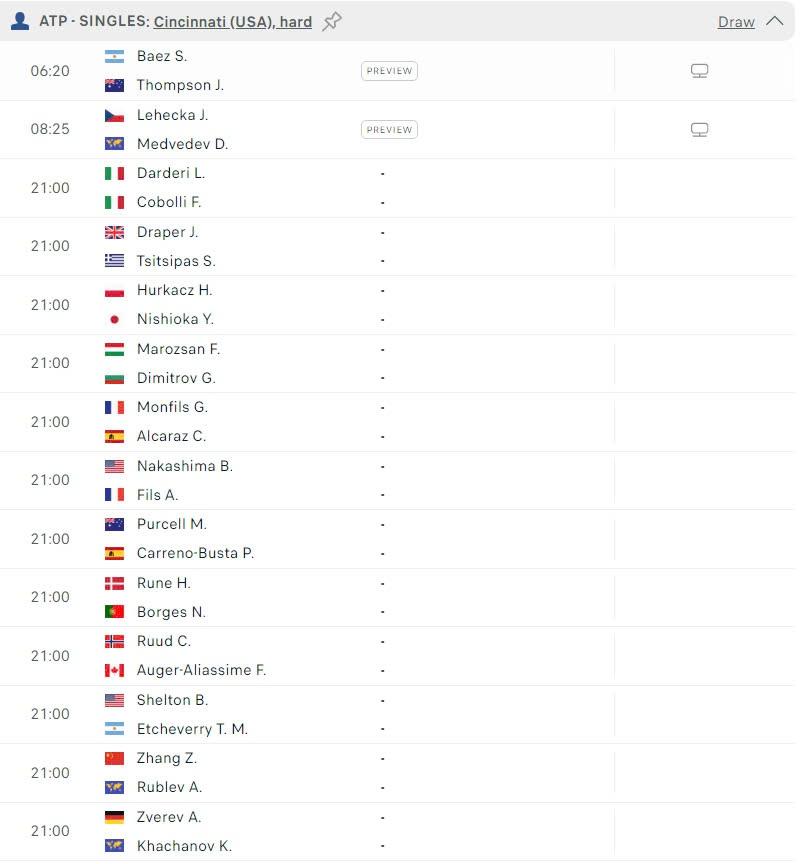The image size is (804, 864).
Task: Open live stream icon for Baez vs Thompson
Action: tap(700, 71)
